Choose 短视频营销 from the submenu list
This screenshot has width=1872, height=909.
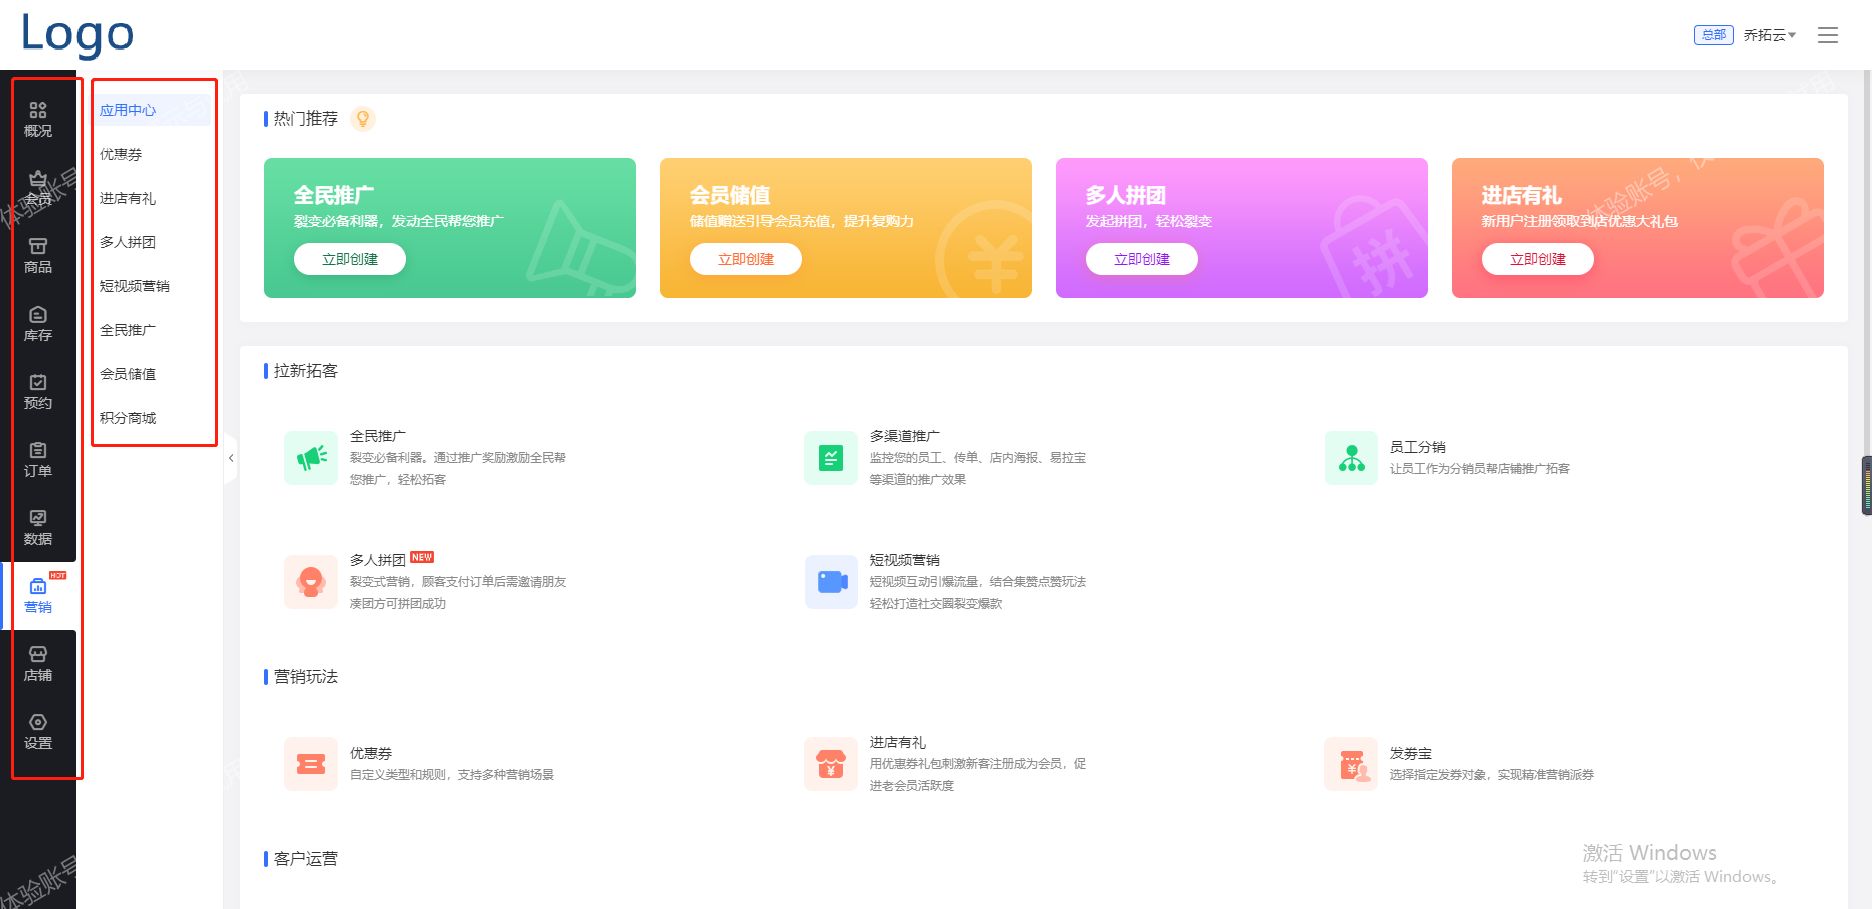click(135, 286)
